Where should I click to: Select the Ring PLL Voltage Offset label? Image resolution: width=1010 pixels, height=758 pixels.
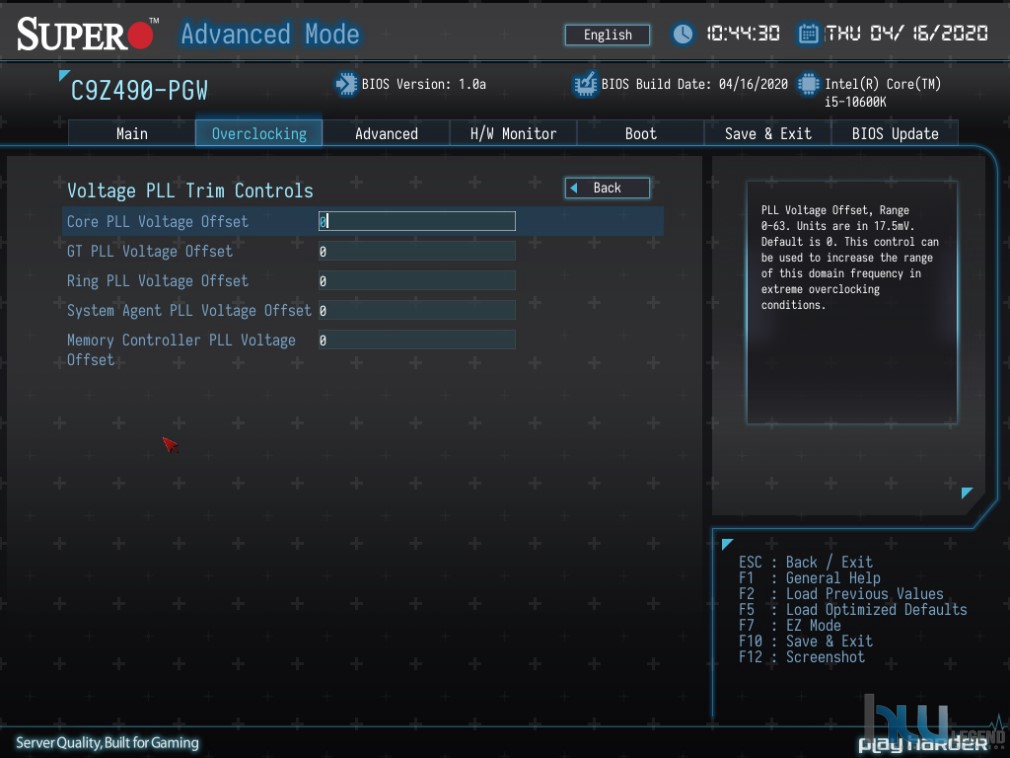click(x=157, y=281)
